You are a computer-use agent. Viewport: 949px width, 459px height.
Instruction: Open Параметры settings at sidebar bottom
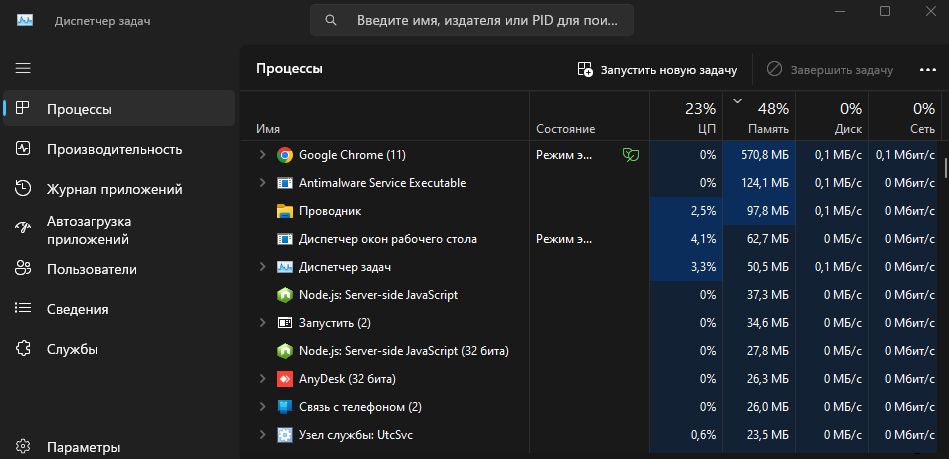click(119, 447)
